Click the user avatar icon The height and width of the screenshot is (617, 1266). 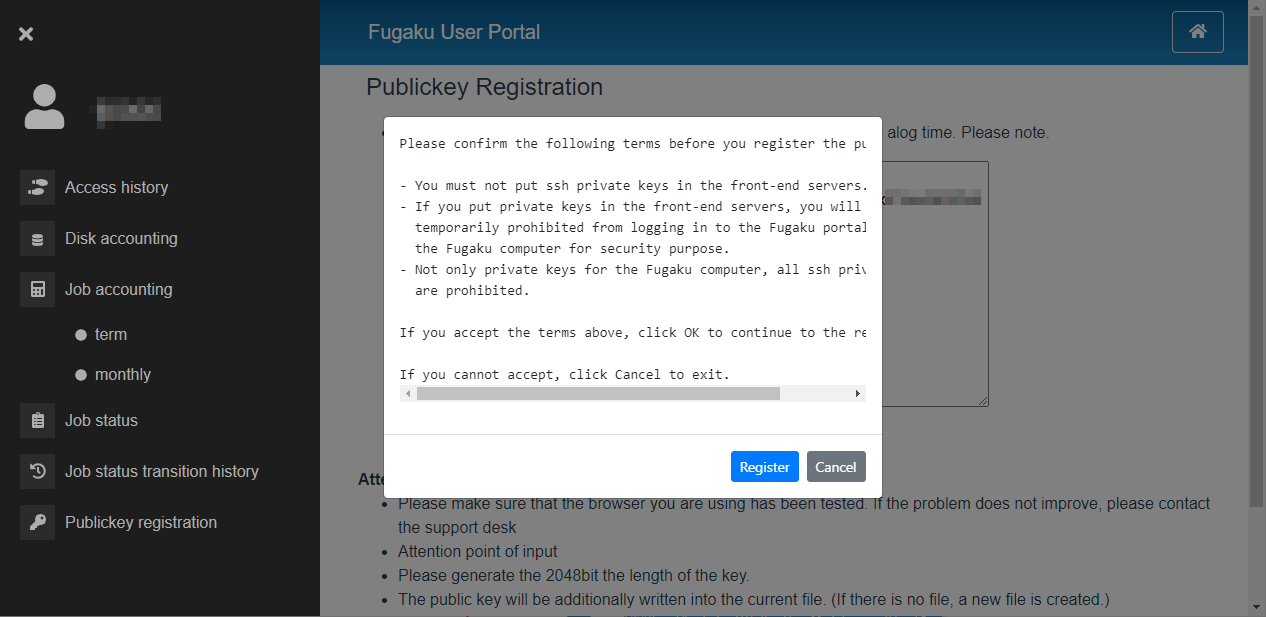pos(44,107)
